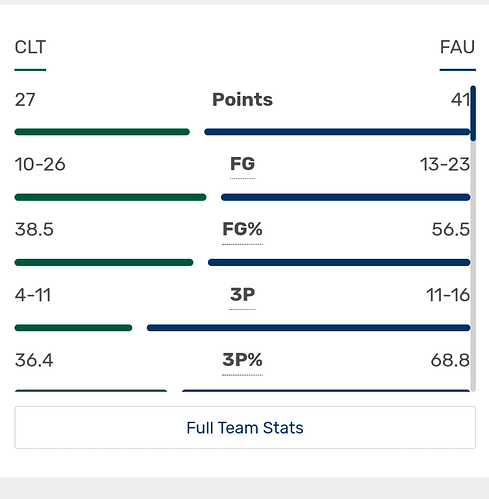489x499 pixels.
Task: Click the FG% stat abbreviation label
Action: coord(242,229)
